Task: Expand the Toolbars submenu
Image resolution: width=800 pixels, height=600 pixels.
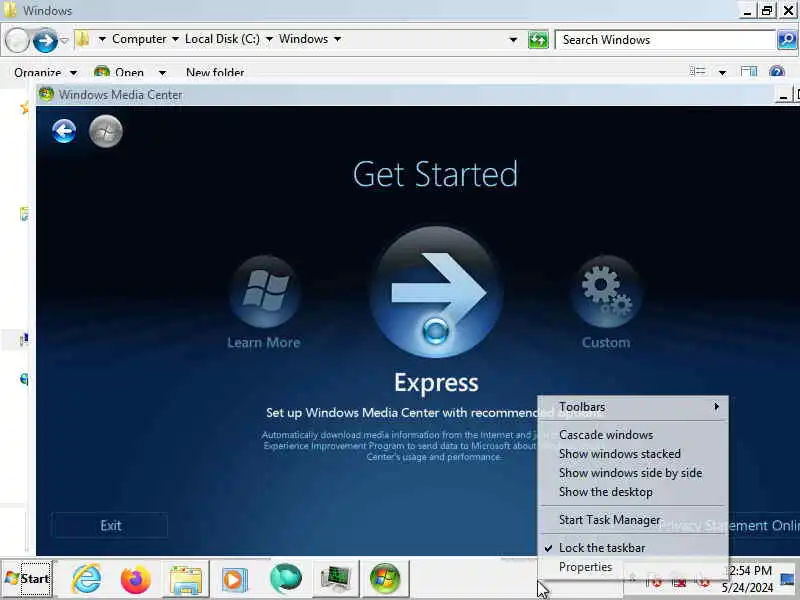Action: pyautogui.click(x=633, y=407)
